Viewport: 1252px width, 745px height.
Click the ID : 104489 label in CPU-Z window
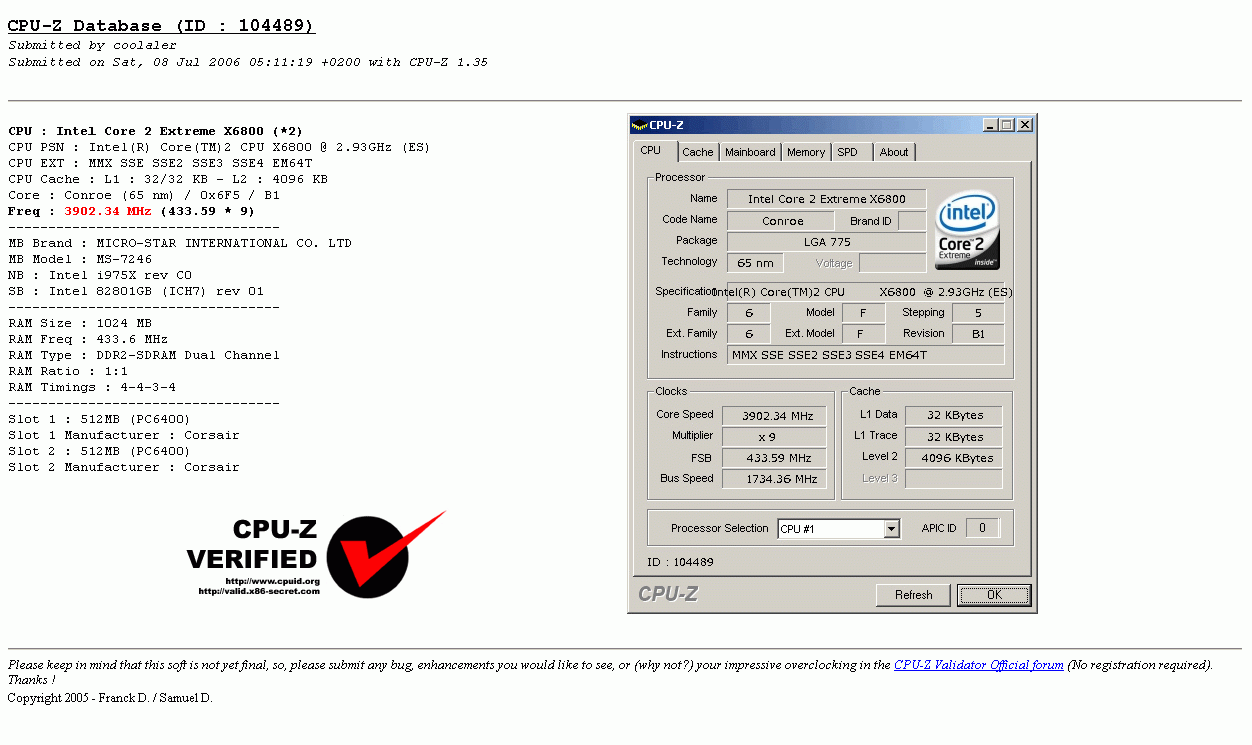tap(681, 562)
